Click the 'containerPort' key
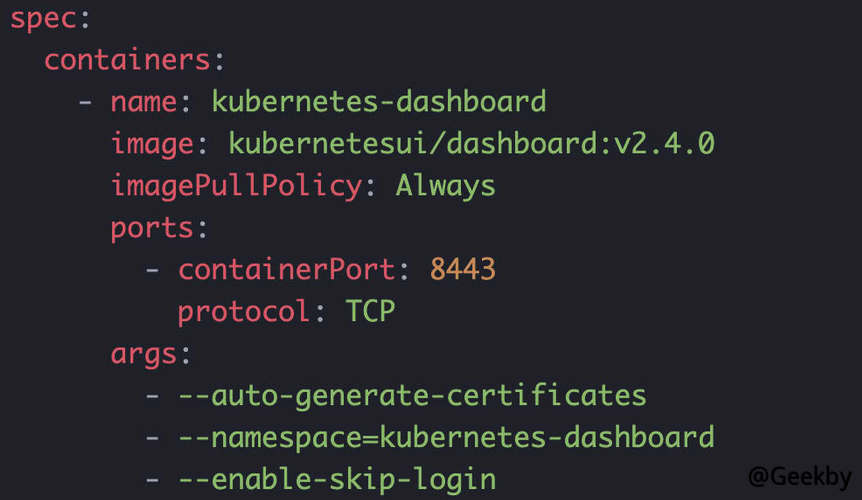The width and height of the screenshot is (862, 500). (x=287, y=270)
